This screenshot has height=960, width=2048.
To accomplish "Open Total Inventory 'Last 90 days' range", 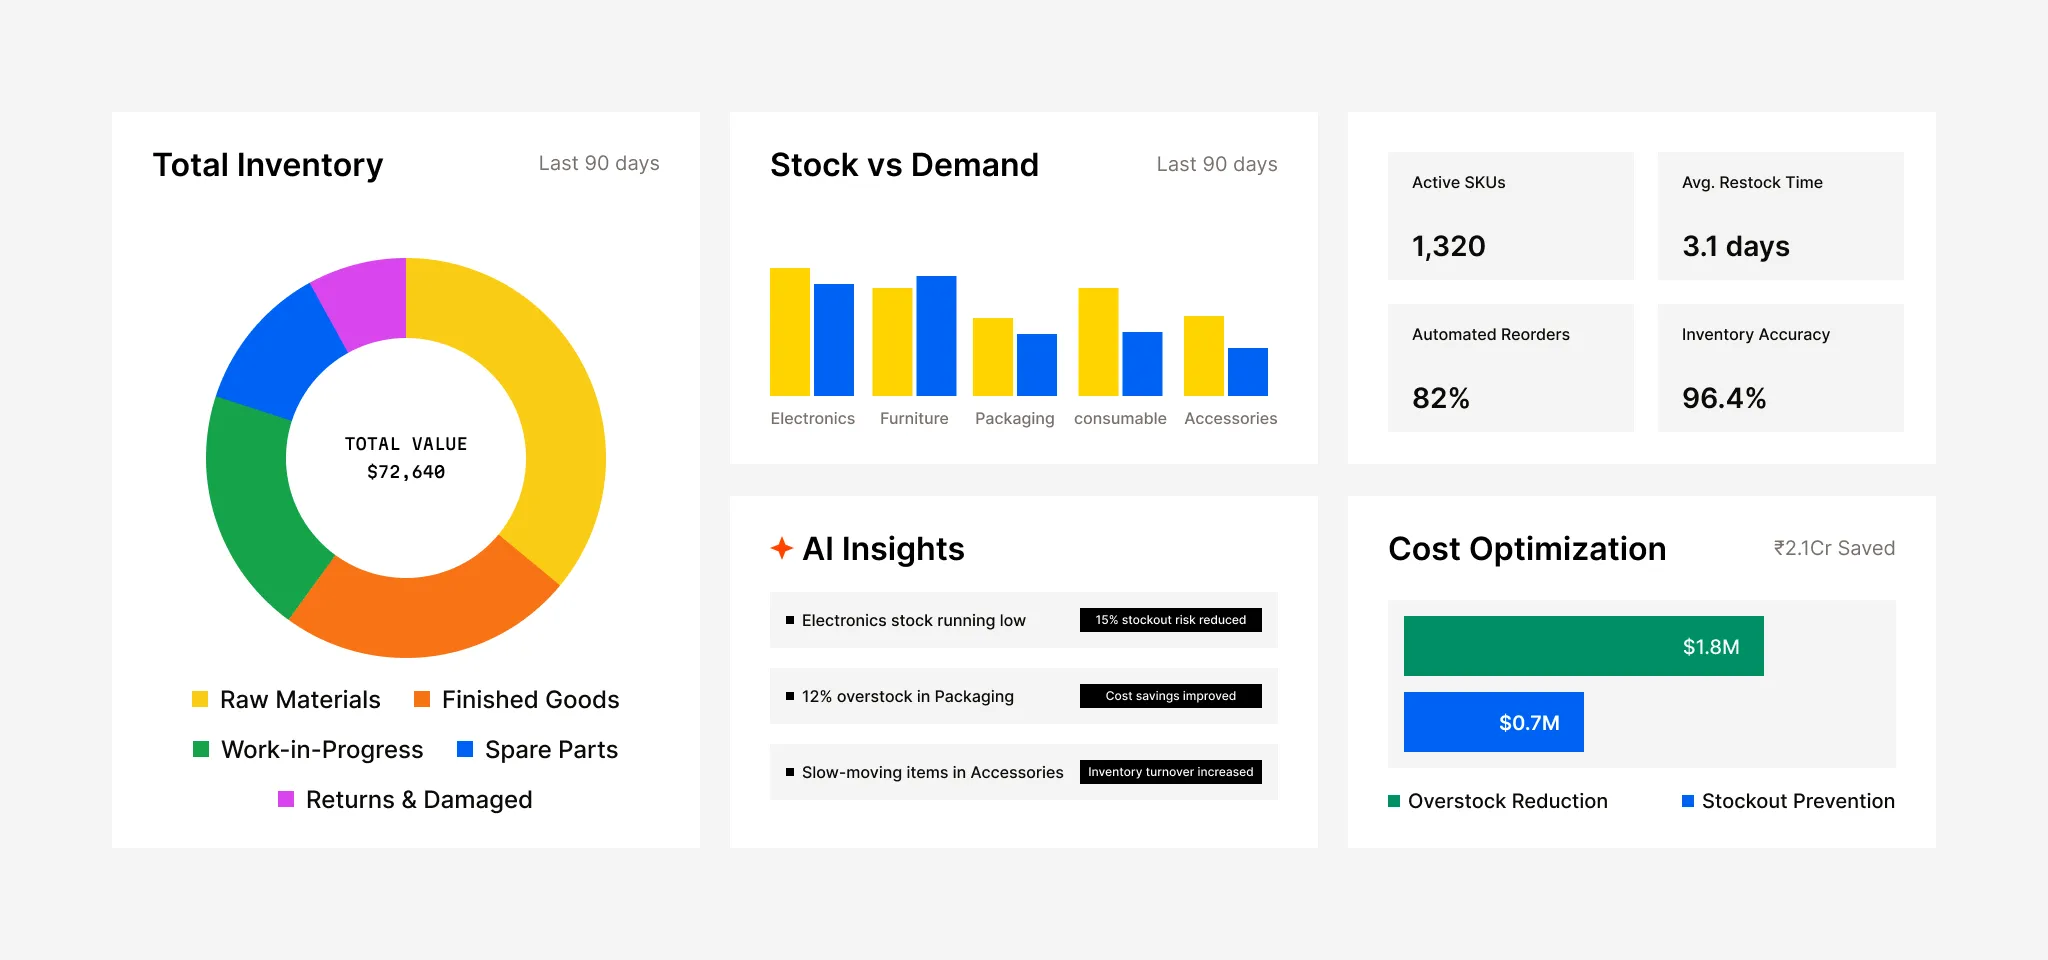I will pyautogui.click(x=599, y=163).
